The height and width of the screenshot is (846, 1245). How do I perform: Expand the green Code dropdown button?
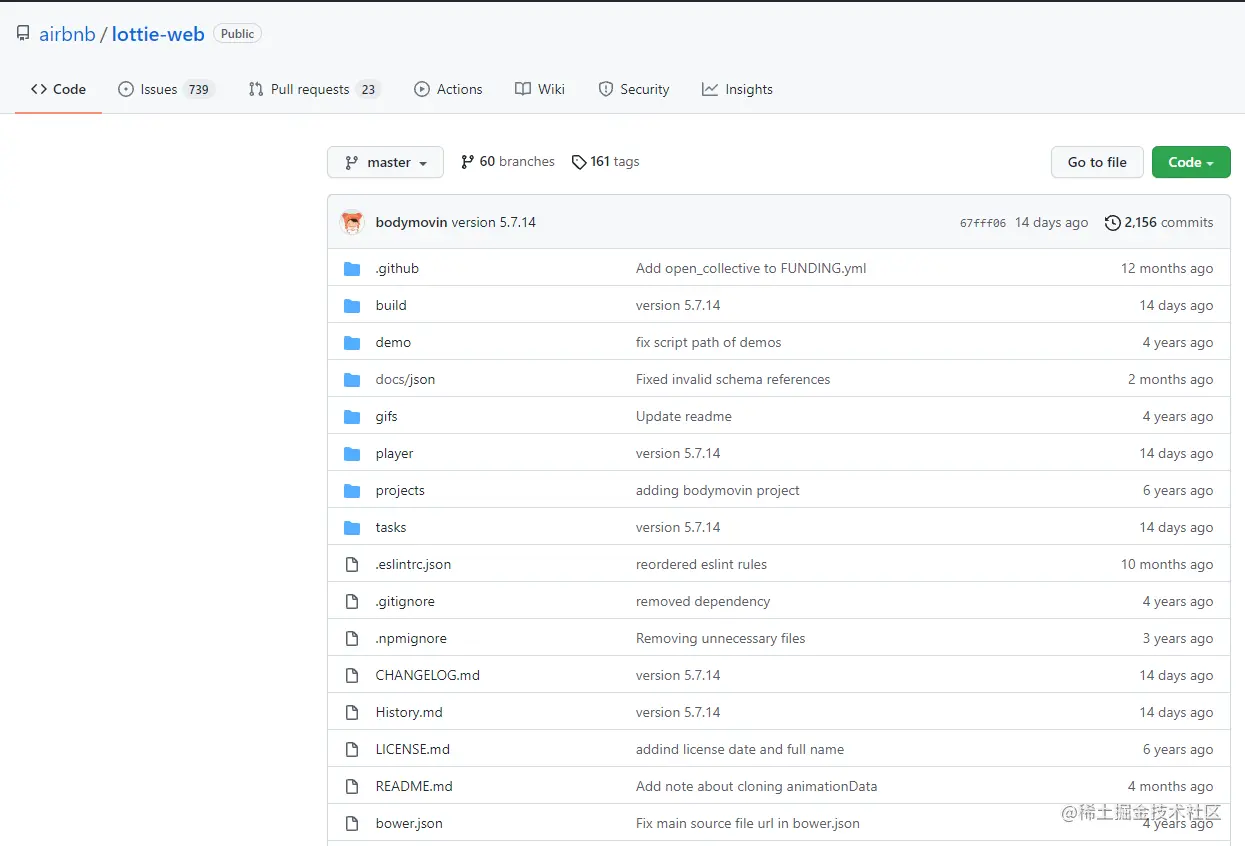1191,162
